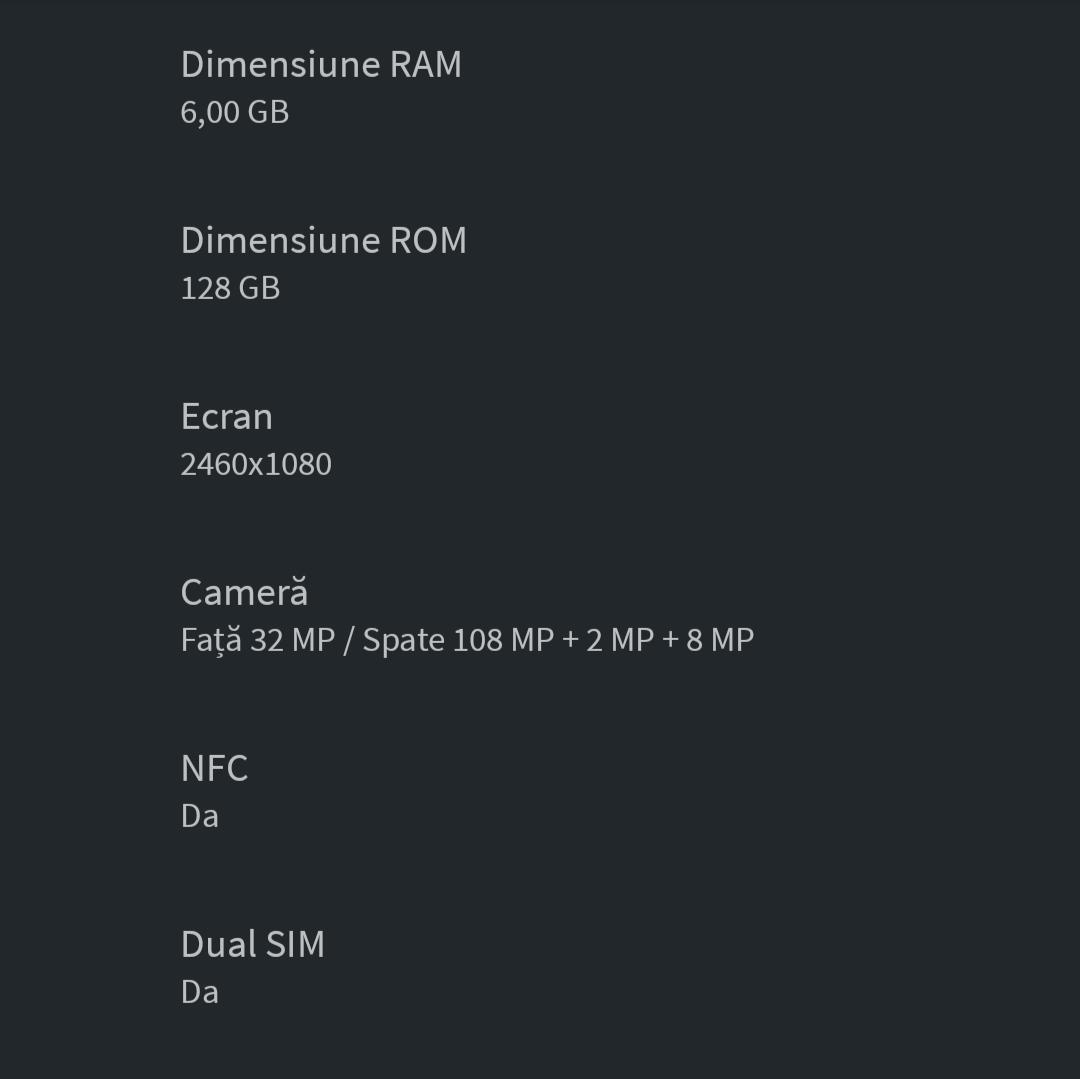Select the 6,00 GB RAM value
The height and width of the screenshot is (1079, 1080).
point(235,112)
